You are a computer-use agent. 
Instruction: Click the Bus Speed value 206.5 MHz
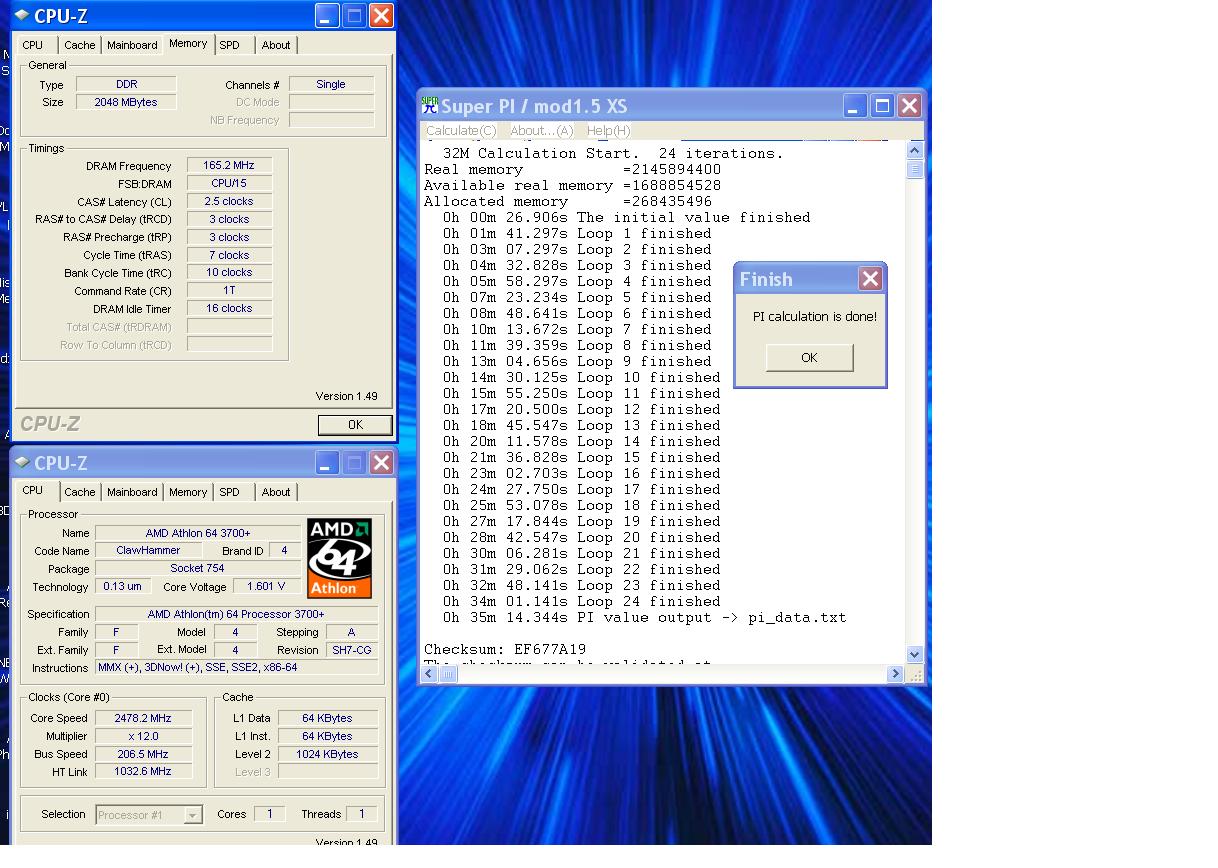click(143, 754)
